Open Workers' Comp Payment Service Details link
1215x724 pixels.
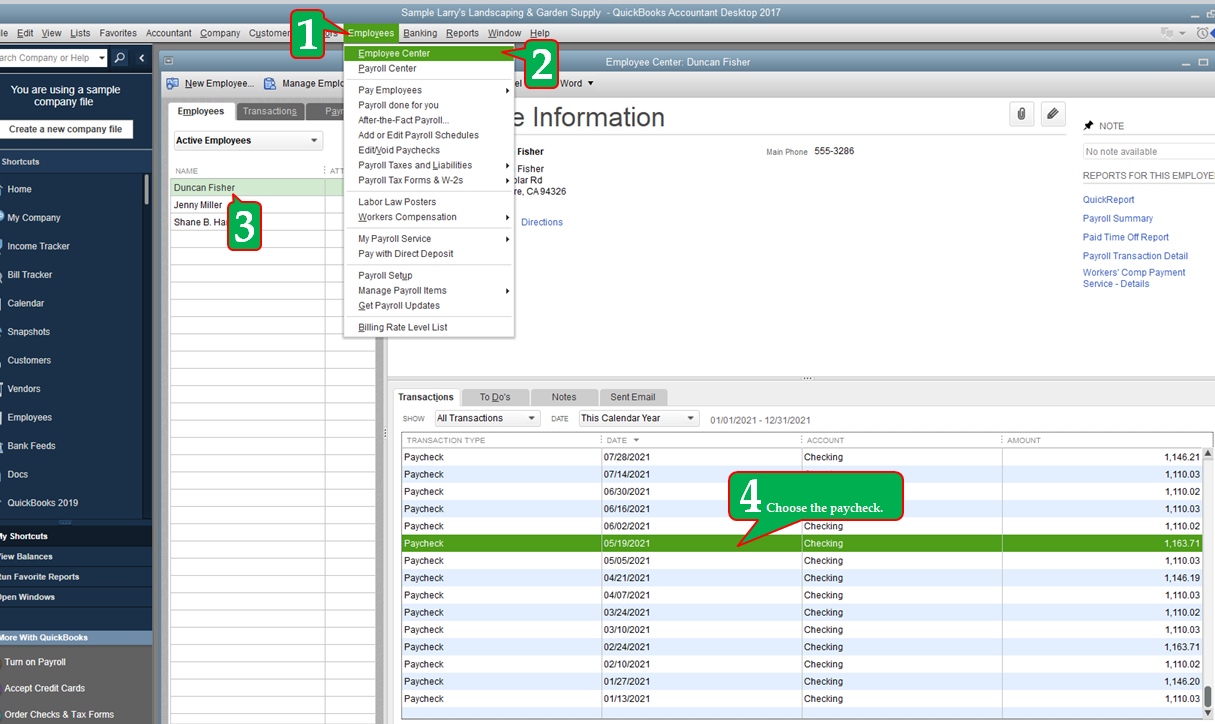click(1134, 278)
